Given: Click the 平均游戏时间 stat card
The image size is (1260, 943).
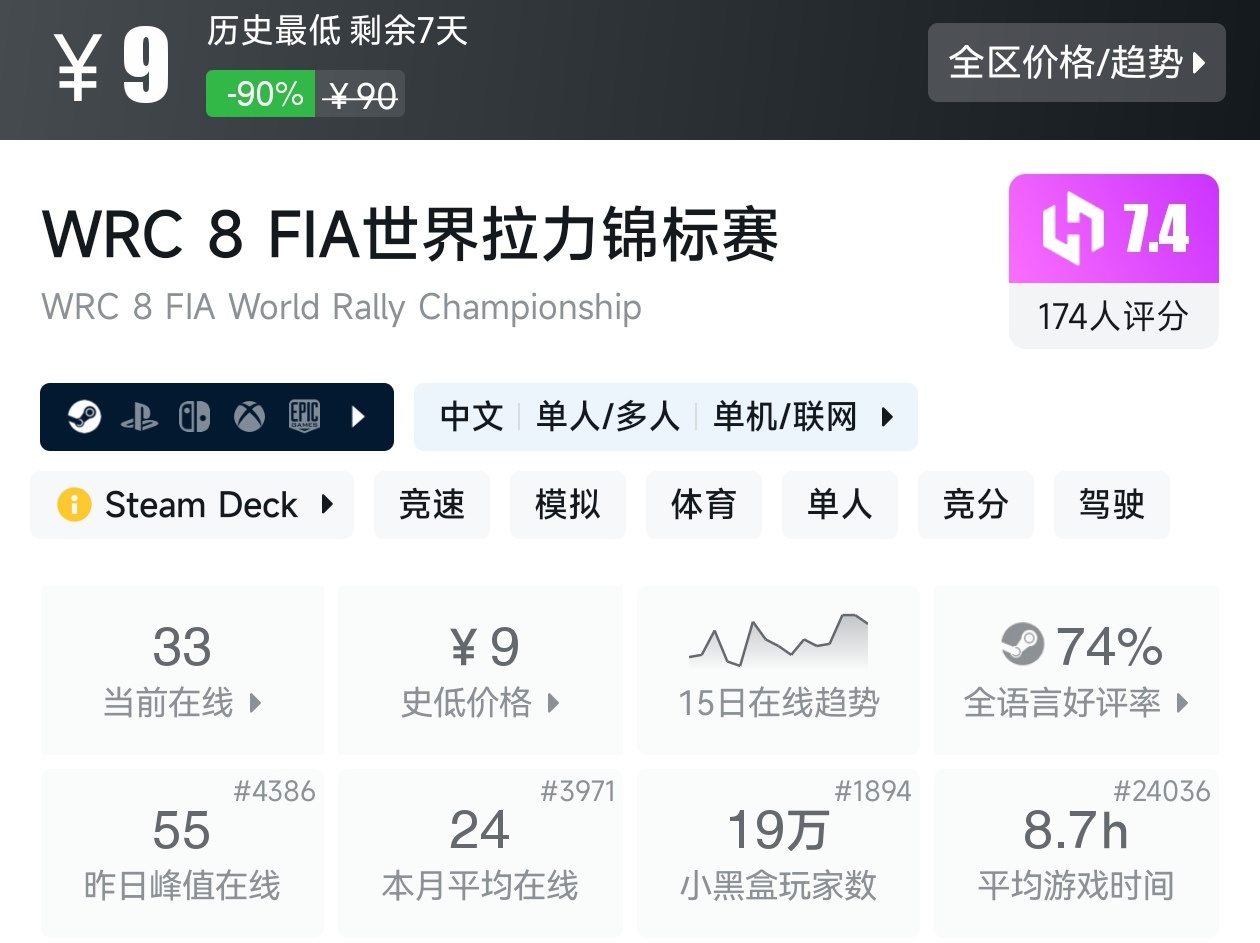Looking at the screenshot, I should [x=1076, y=853].
